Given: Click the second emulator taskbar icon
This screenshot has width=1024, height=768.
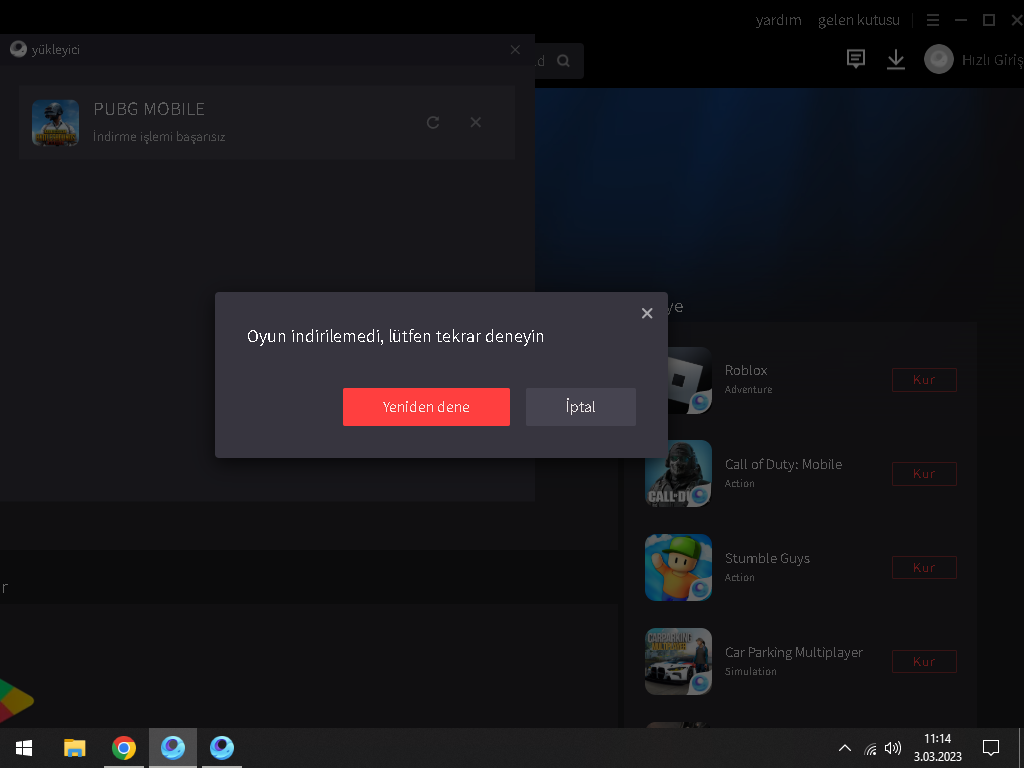Looking at the screenshot, I should click(222, 748).
